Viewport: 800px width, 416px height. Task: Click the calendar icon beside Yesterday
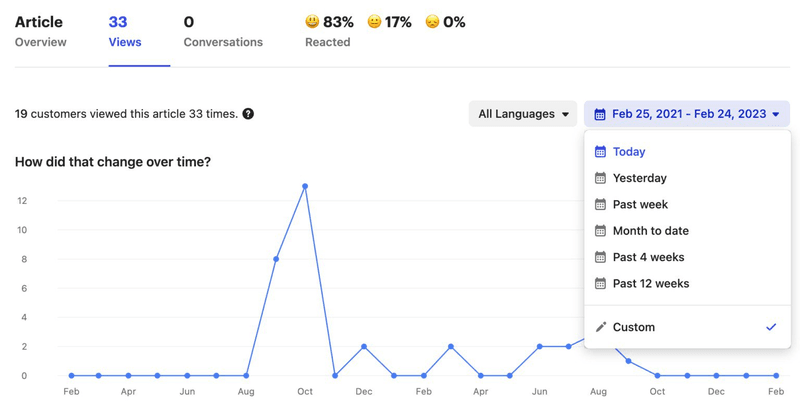pyautogui.click(x=600, y=178)
